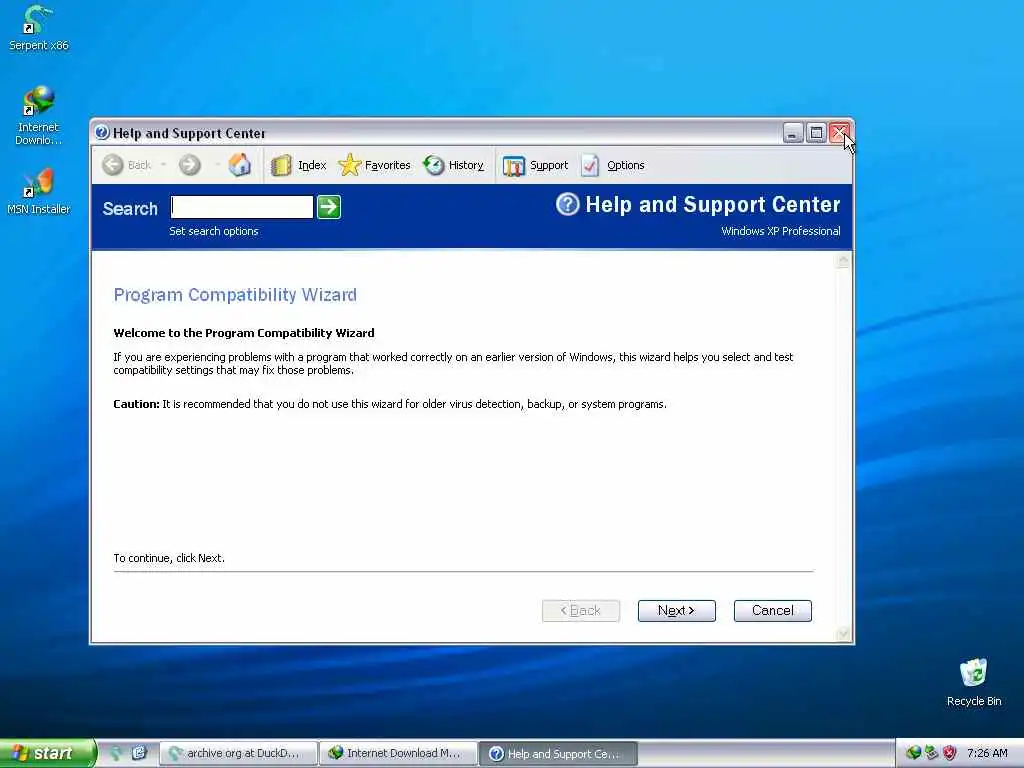Select the Internet Download Manager desktop icon
The image size is (1024, 768).
38,116
